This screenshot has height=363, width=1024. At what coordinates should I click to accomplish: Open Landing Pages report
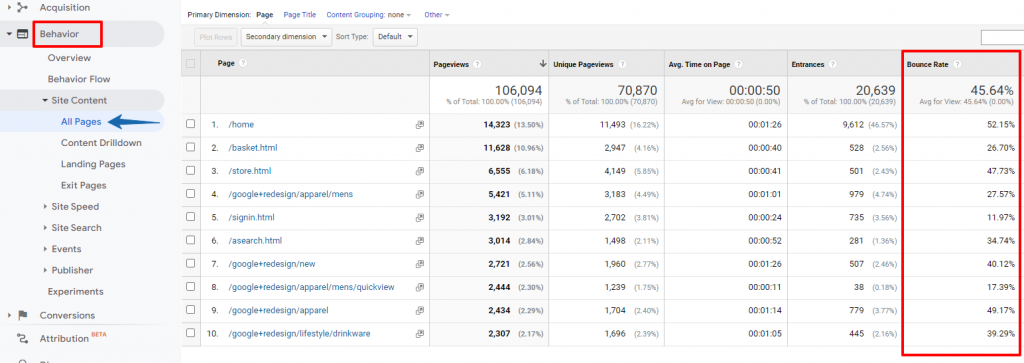(93, 164)
